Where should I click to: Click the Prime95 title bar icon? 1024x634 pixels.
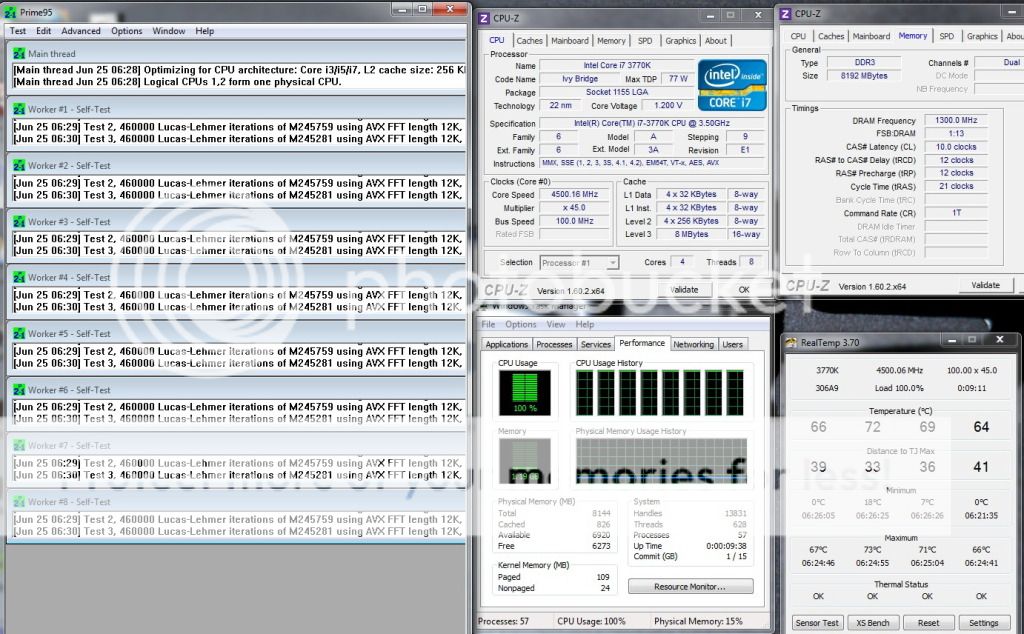[11, 12]
